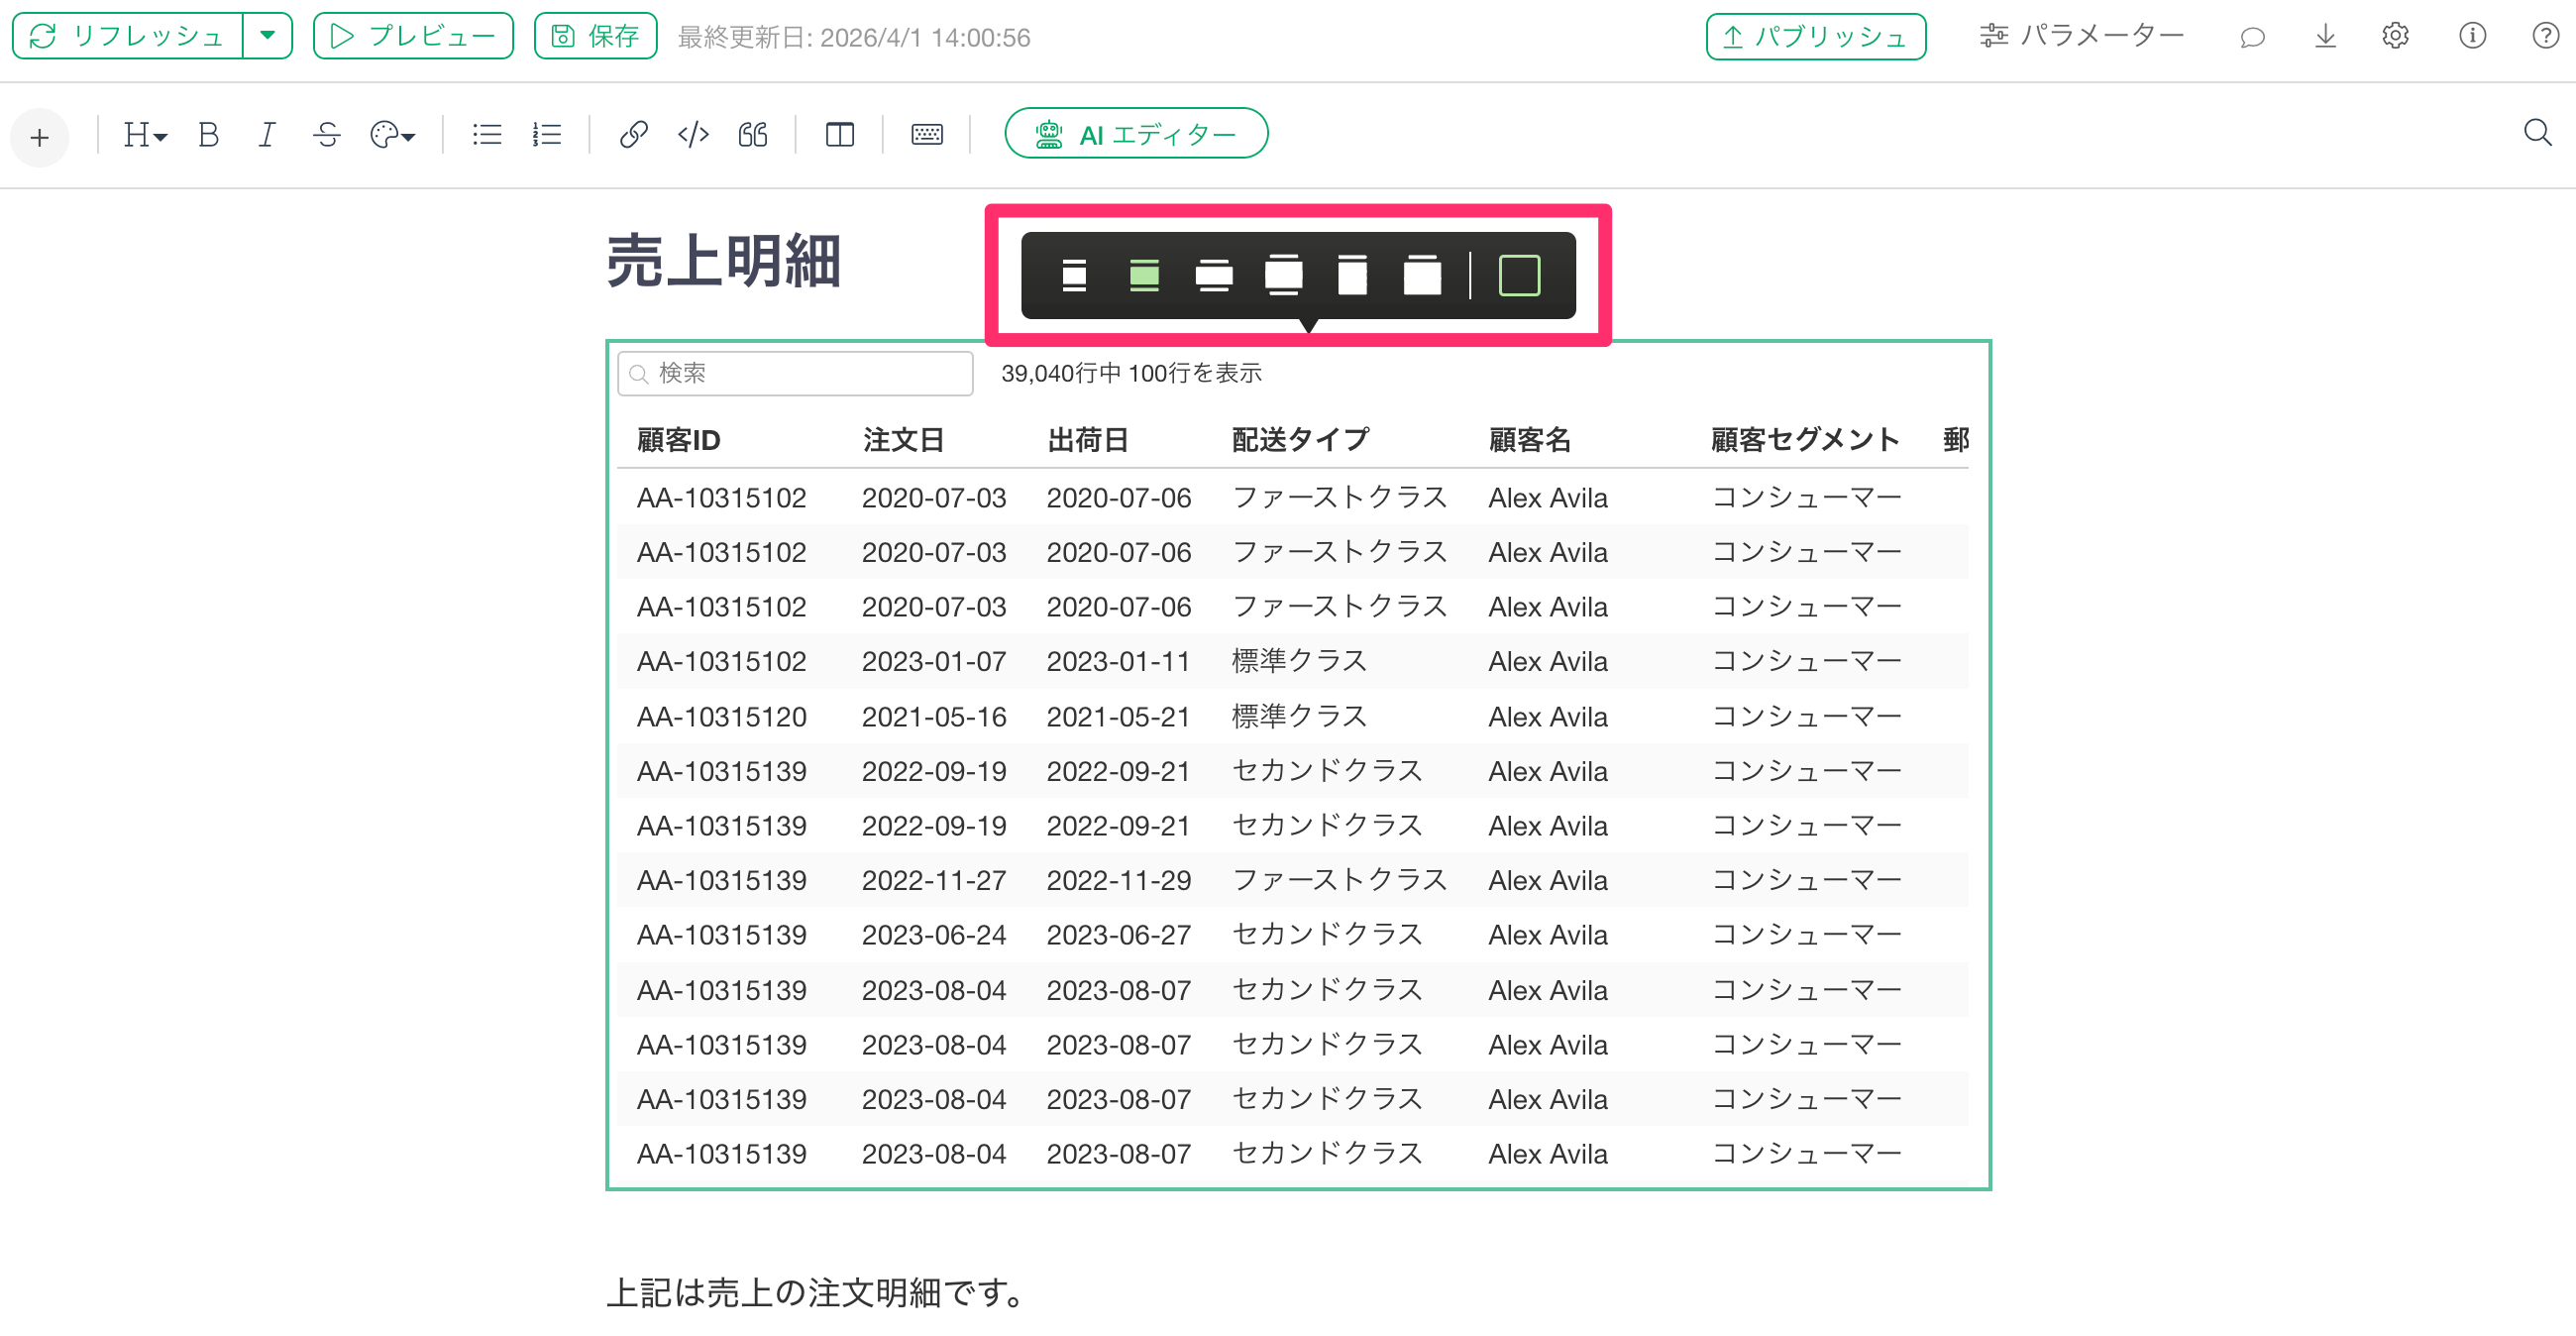Insert a link with the chain icon
Image resolution: width=2576 pixels, height=1336 pixels.
633,134
